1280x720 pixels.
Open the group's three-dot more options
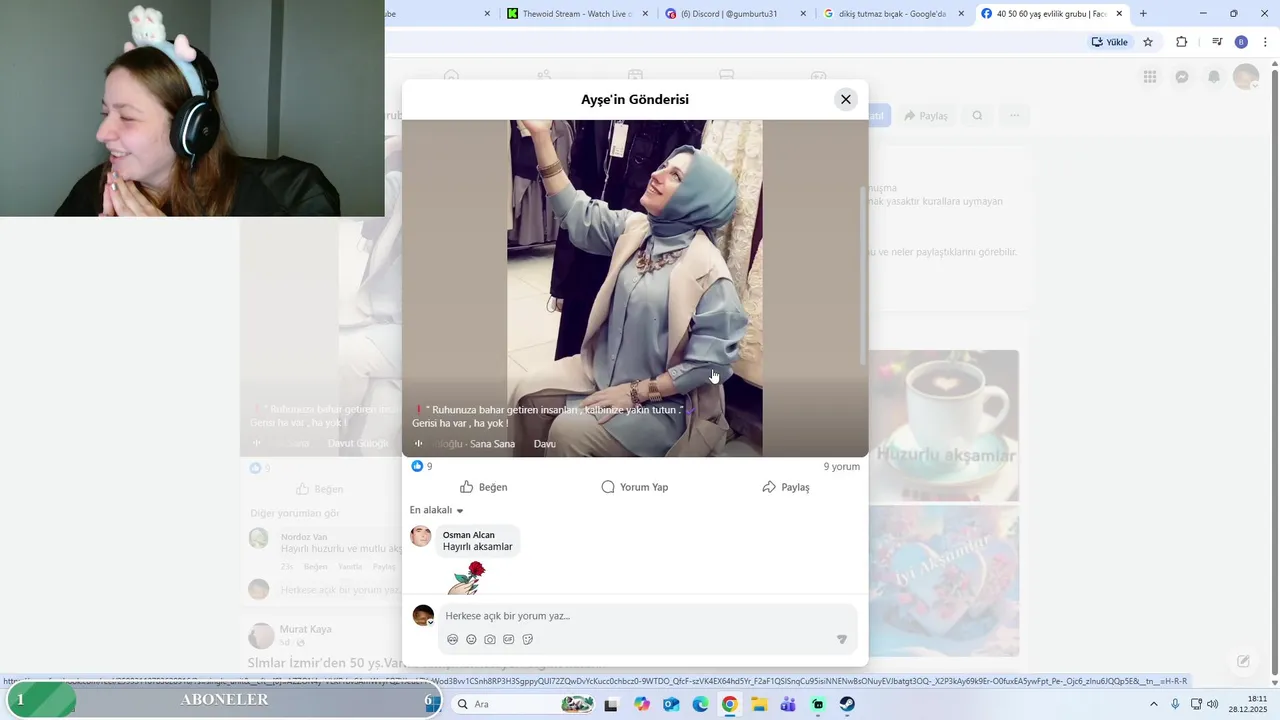point(1014,116)
